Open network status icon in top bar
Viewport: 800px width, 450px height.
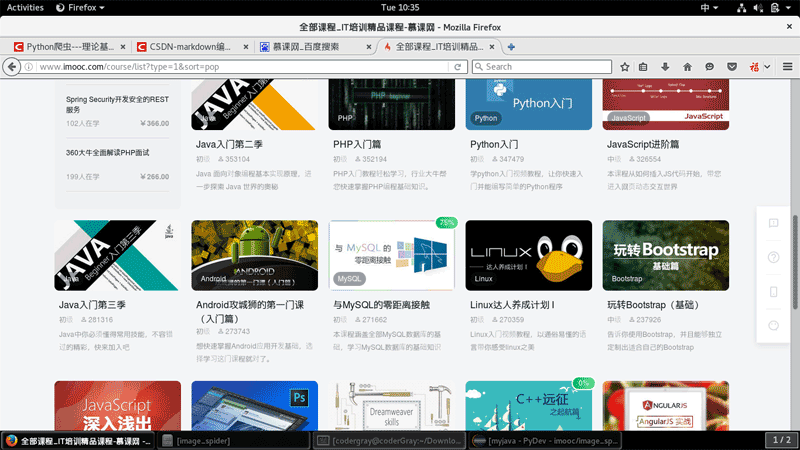click(741, 8)
